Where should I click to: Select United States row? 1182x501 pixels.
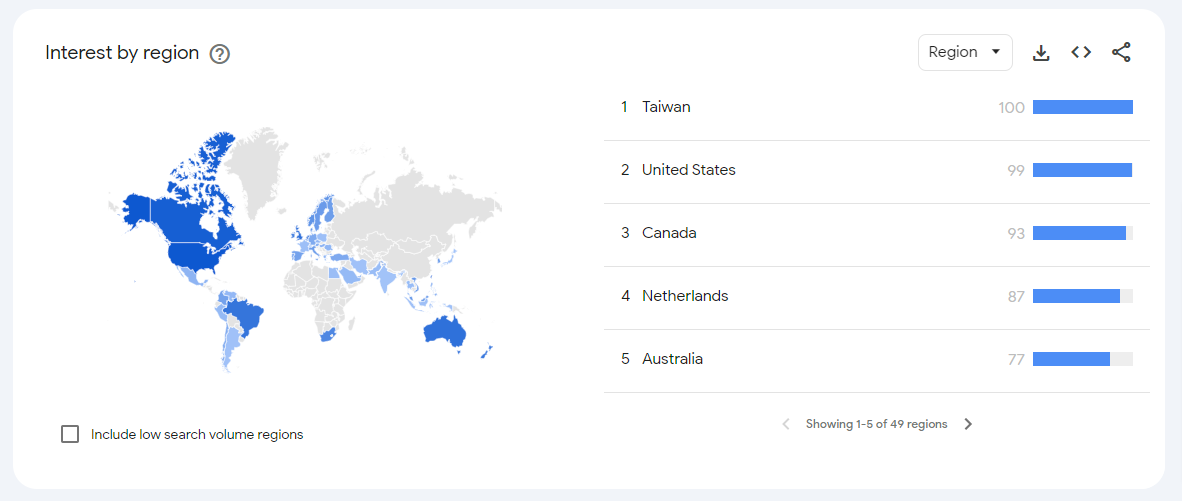tap(876, 171)
